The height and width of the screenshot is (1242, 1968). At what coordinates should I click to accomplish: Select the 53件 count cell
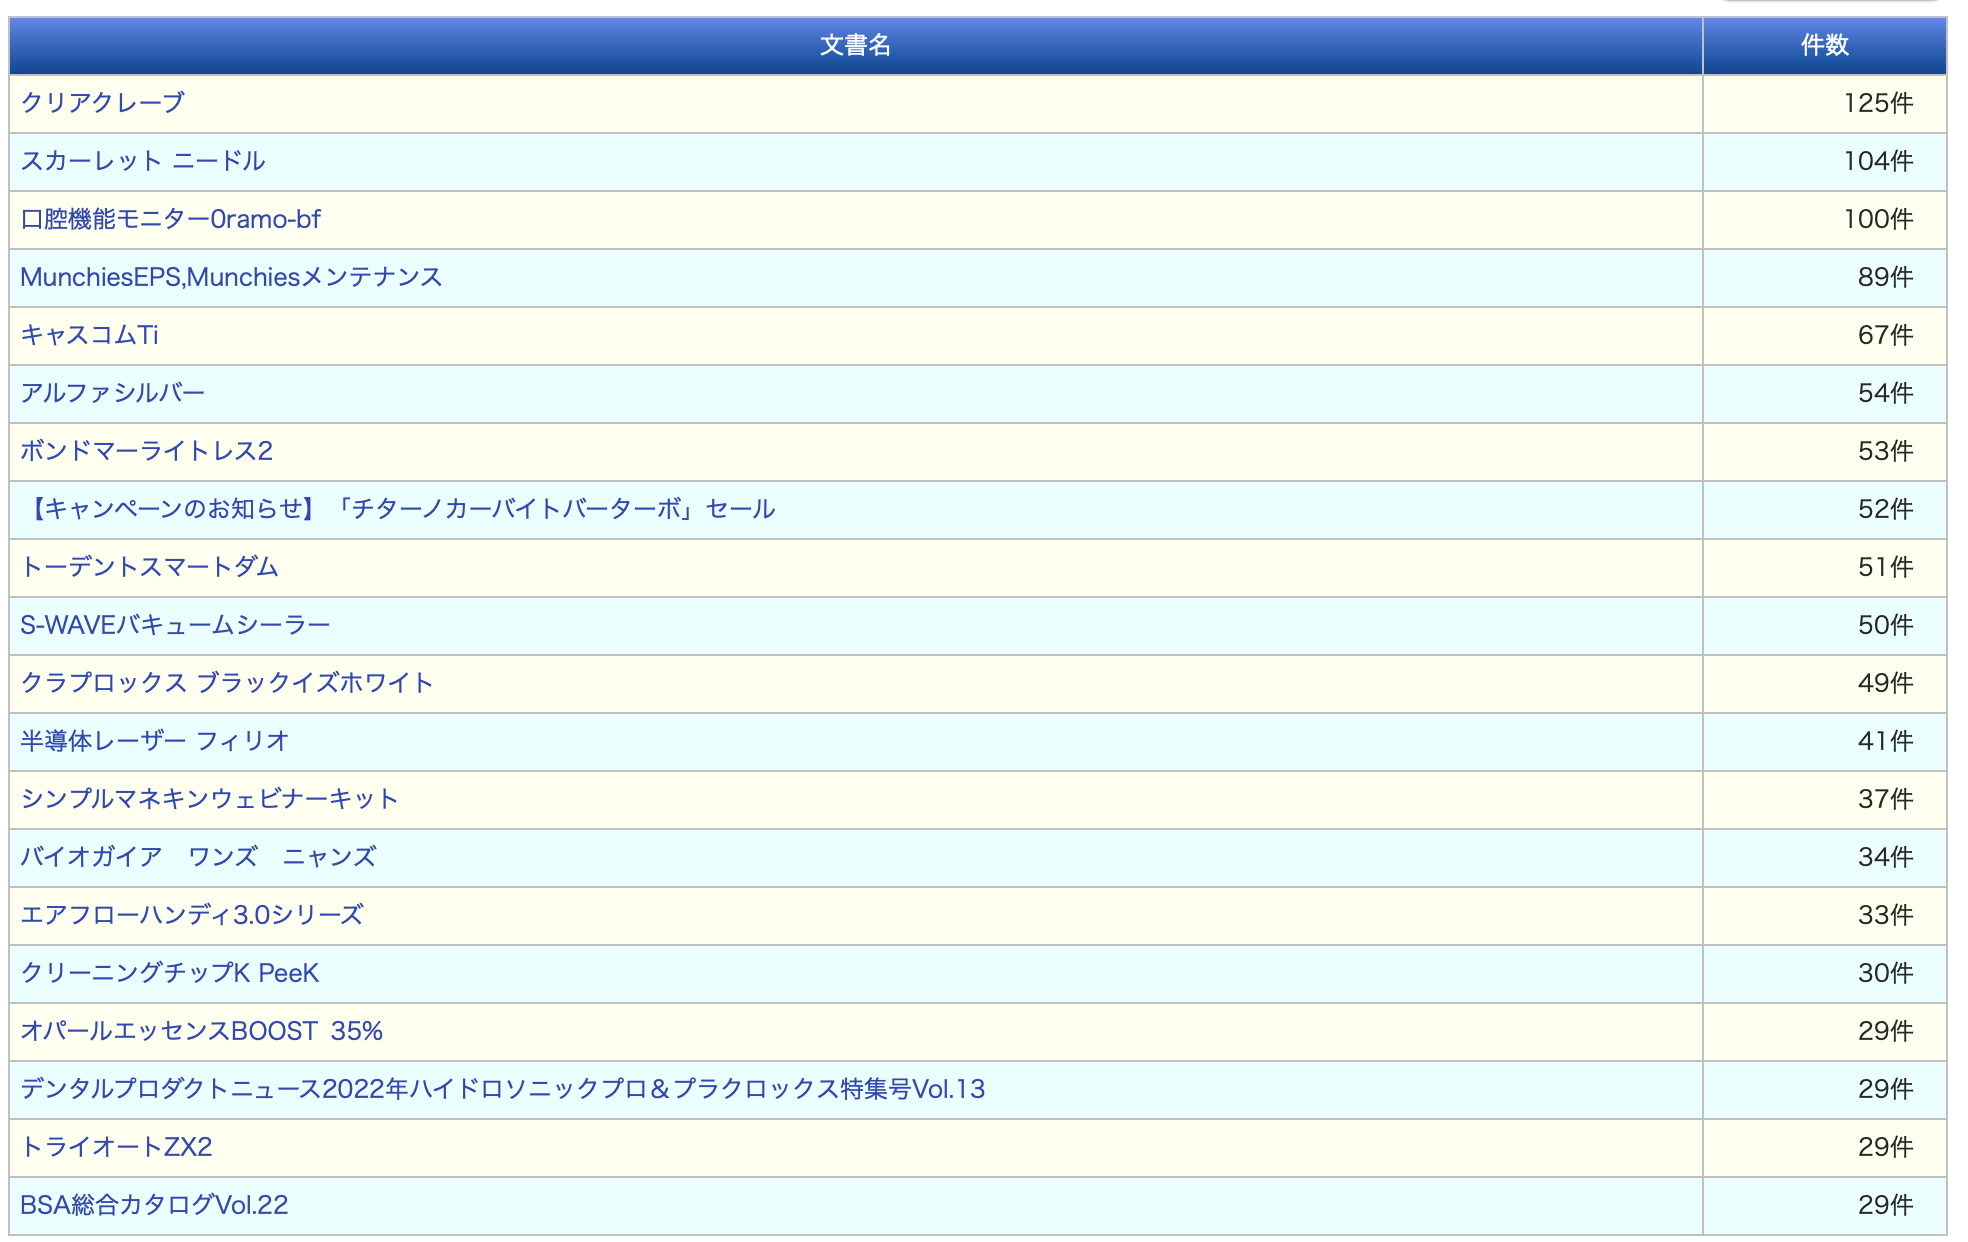pyautogui.click(x=1825, y=452)
